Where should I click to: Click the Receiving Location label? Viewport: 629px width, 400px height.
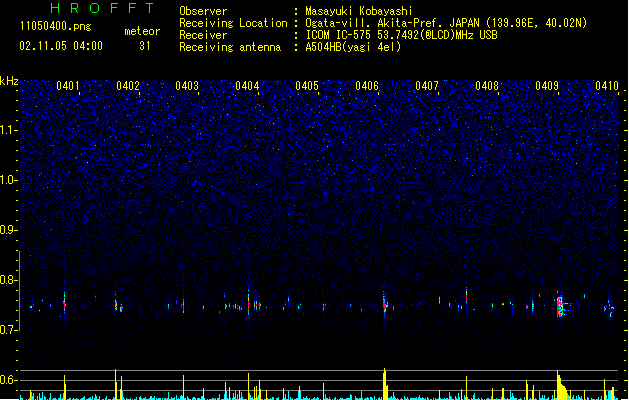pos(233,23)
